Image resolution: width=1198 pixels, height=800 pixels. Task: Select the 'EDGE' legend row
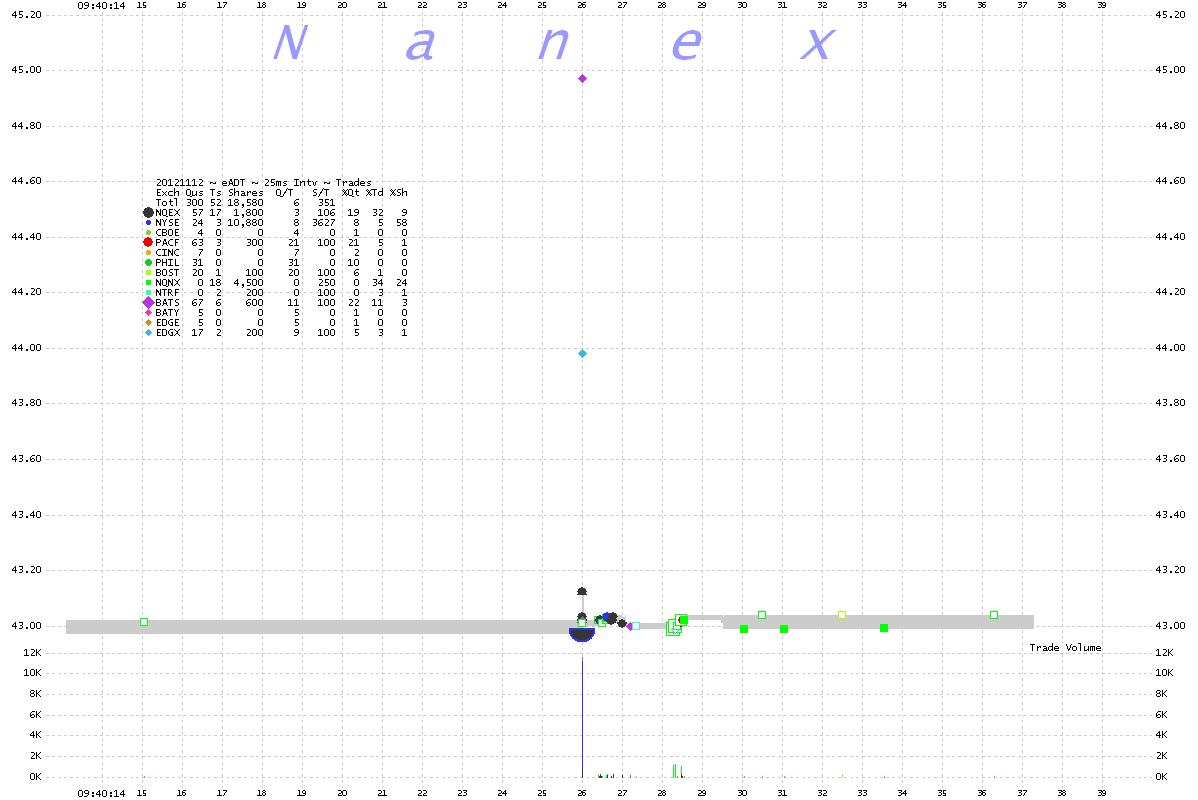coord(276,322)
